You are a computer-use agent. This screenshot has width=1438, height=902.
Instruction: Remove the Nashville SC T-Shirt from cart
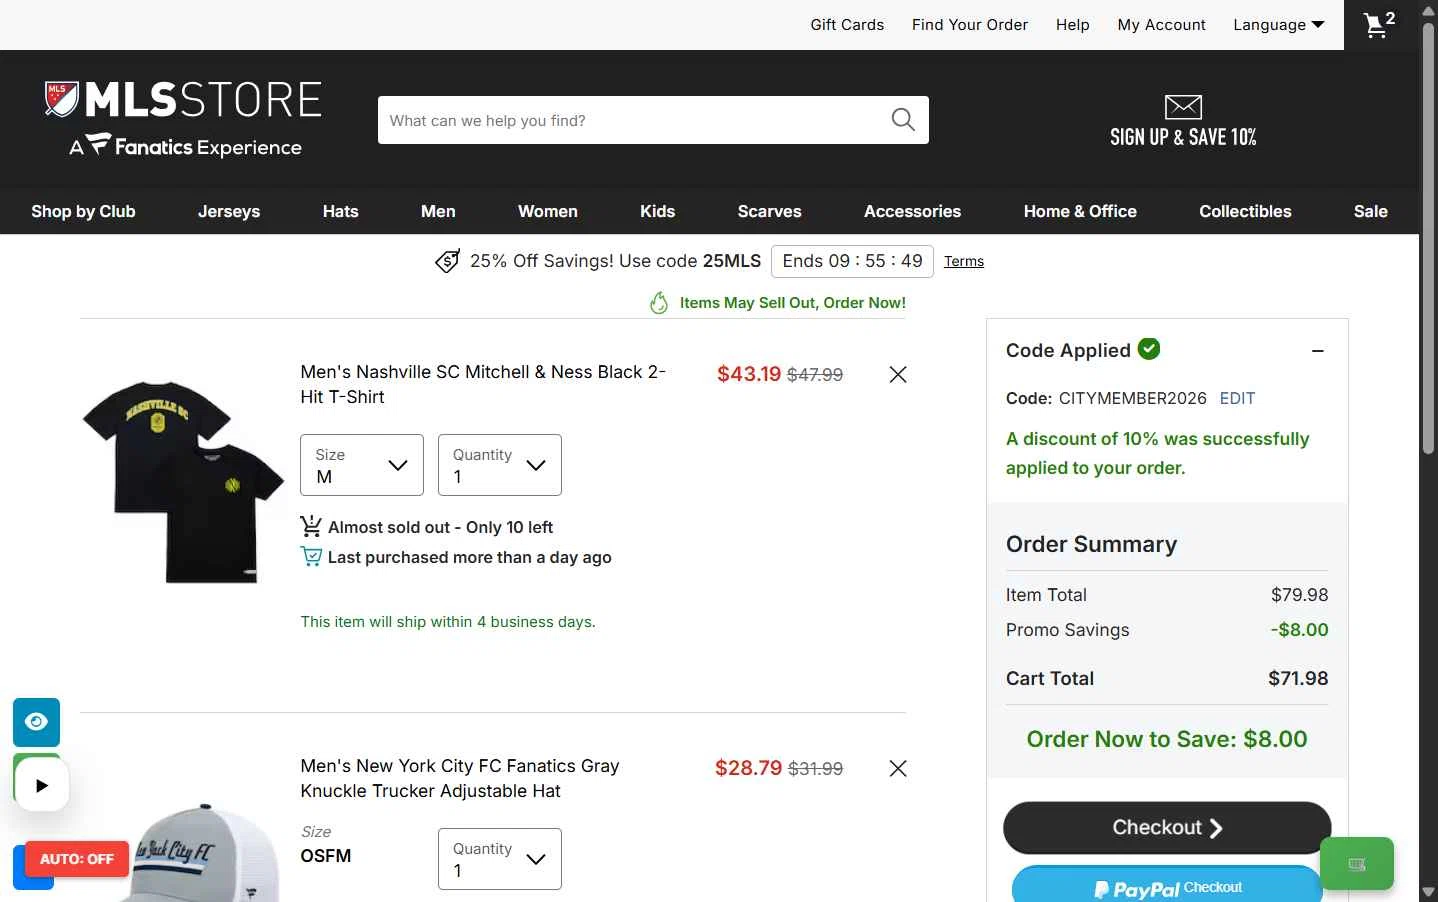[x=898, y=374]
